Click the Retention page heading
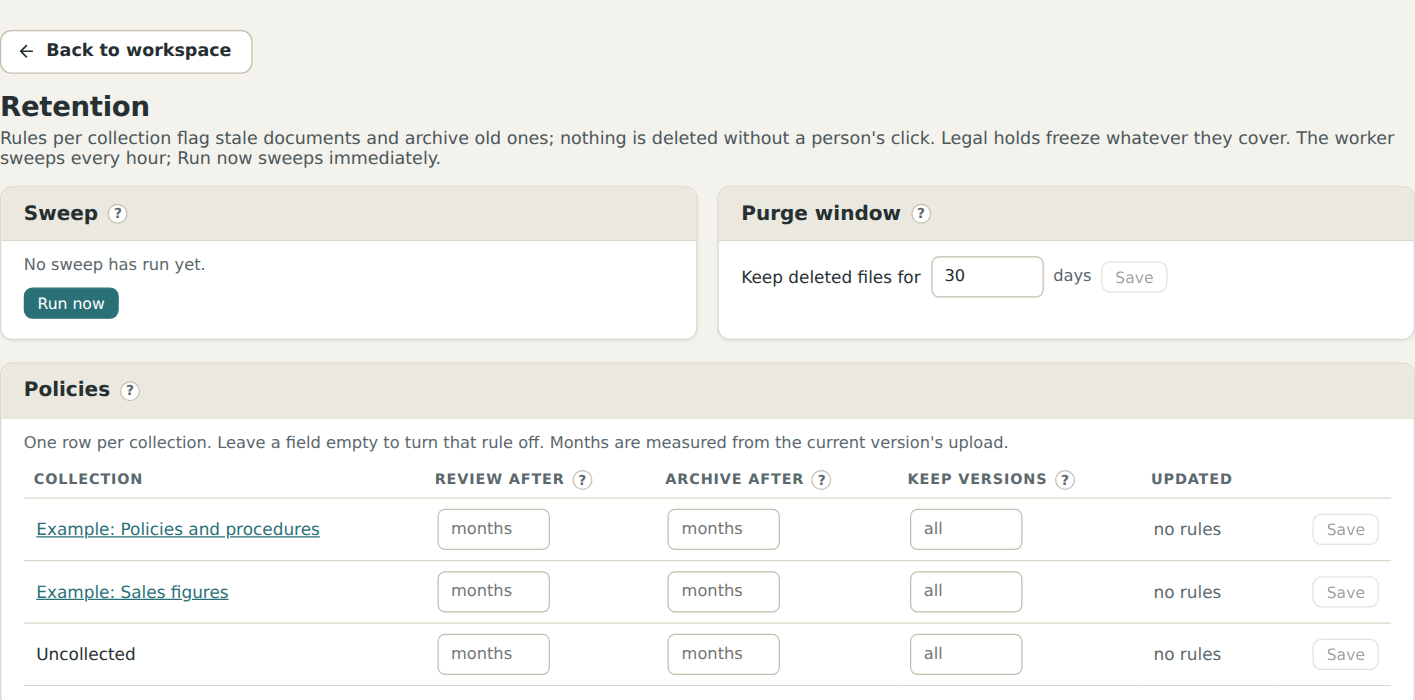This screenshot has width=1415, height=700. coord(75,106)
